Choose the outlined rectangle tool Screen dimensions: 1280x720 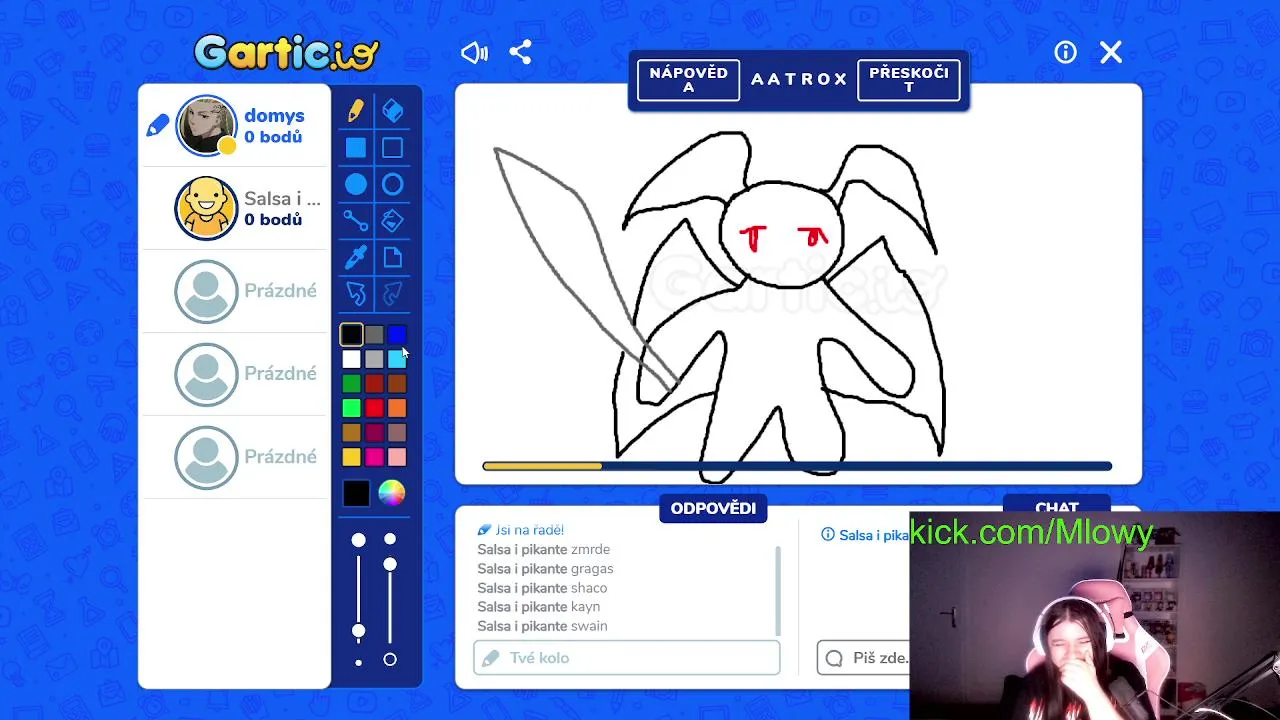click(x=392, y=148)
